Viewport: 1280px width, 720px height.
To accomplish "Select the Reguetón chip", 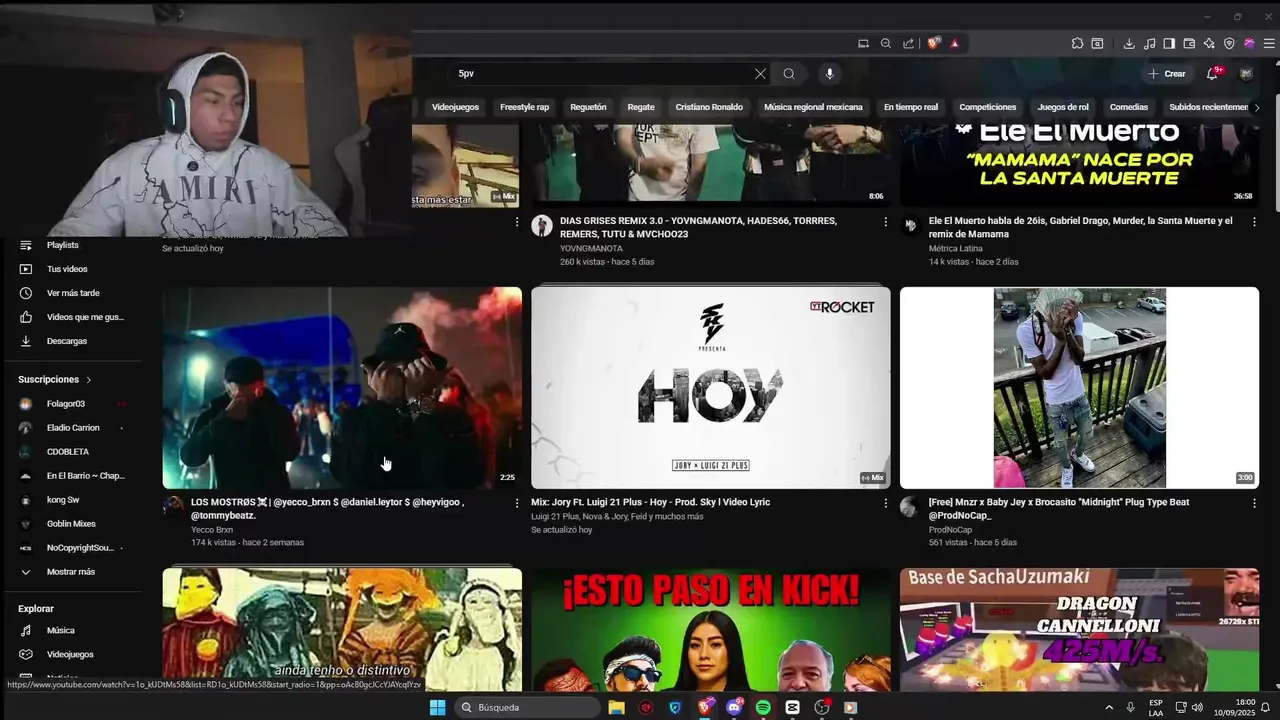I will tap(588, 107).
